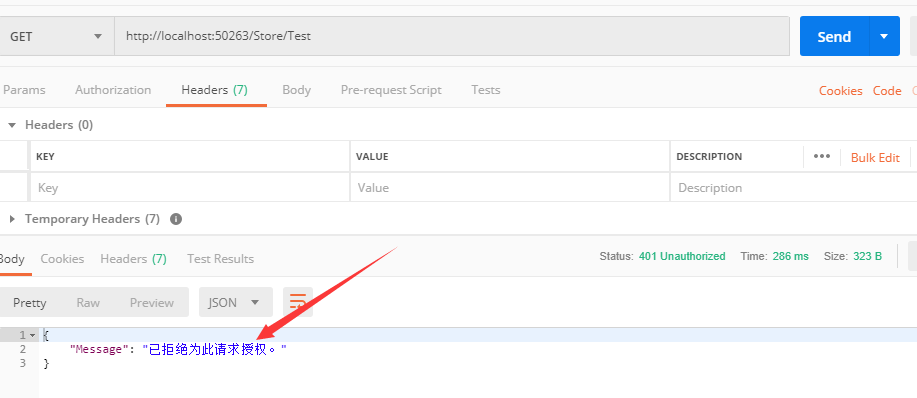
Task: Collapse the Headers (0) section
Action: pos(12,125)
